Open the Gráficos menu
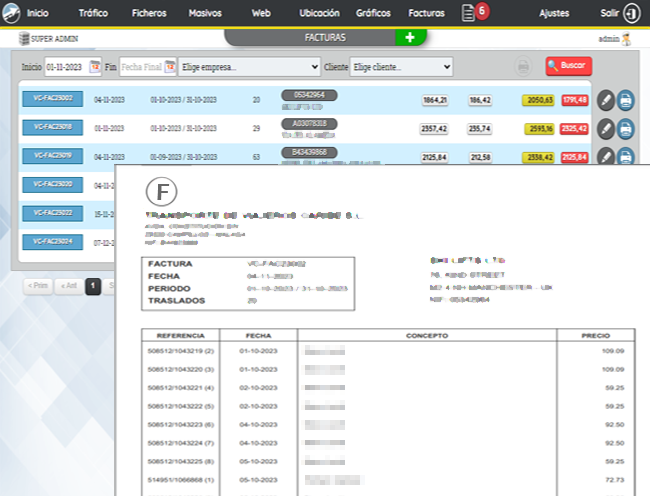 click(373, 13)
